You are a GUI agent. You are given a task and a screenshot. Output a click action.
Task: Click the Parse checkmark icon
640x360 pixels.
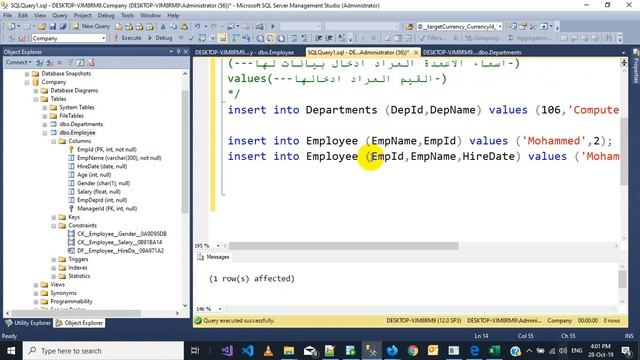point(191,38)
